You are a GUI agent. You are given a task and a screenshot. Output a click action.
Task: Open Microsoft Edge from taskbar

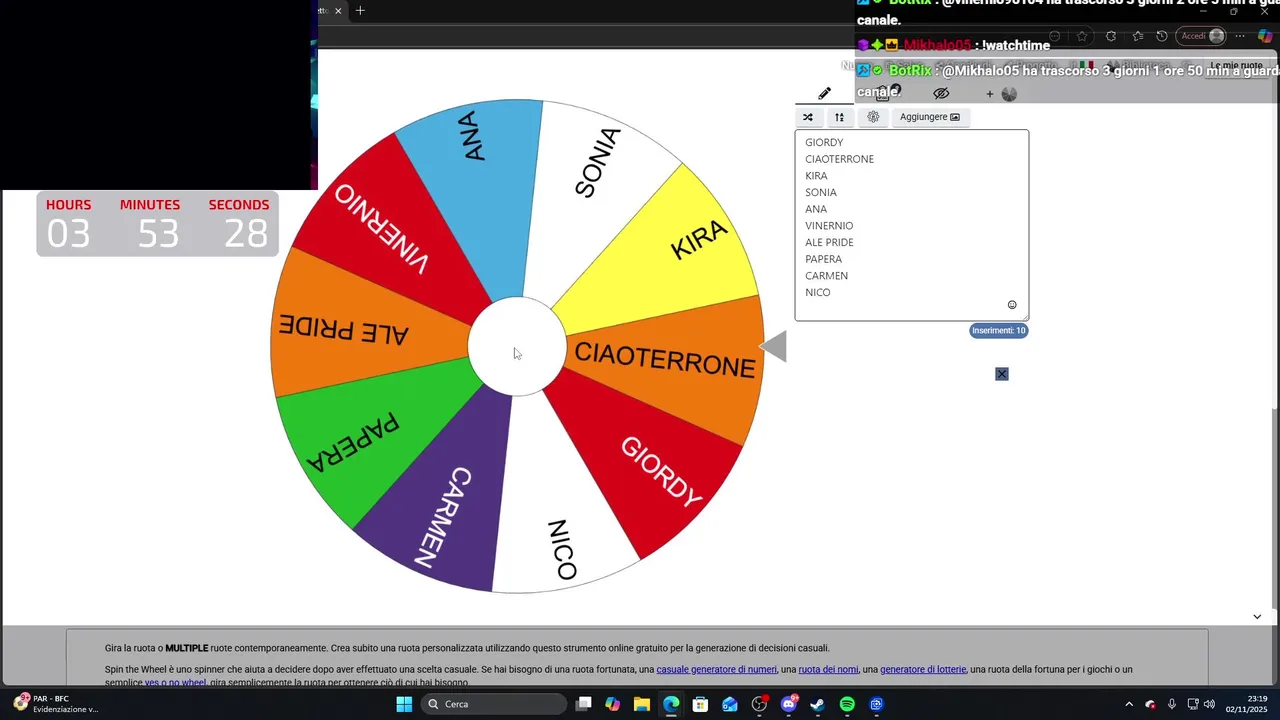(671, 704)
